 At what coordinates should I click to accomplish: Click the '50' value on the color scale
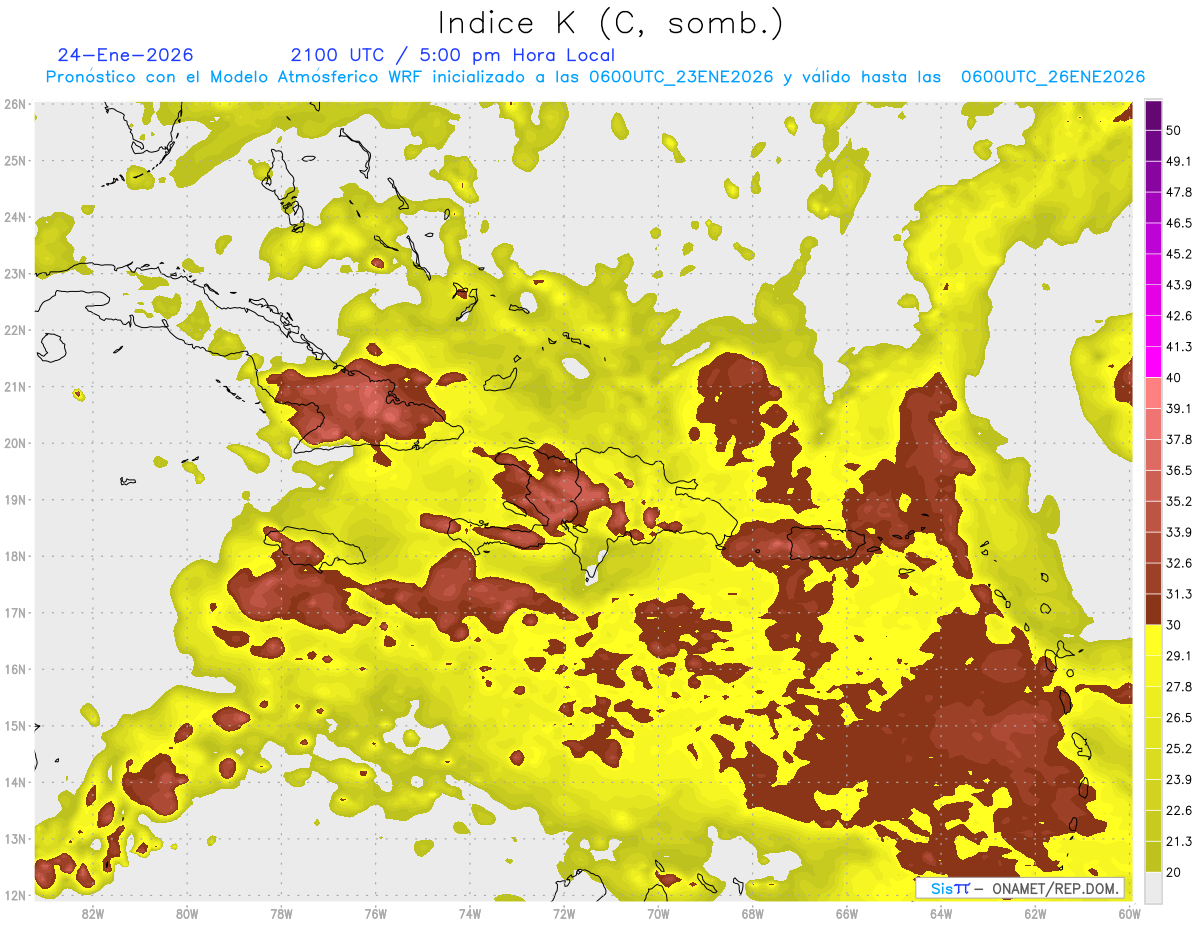click(x=1175, y=130)
